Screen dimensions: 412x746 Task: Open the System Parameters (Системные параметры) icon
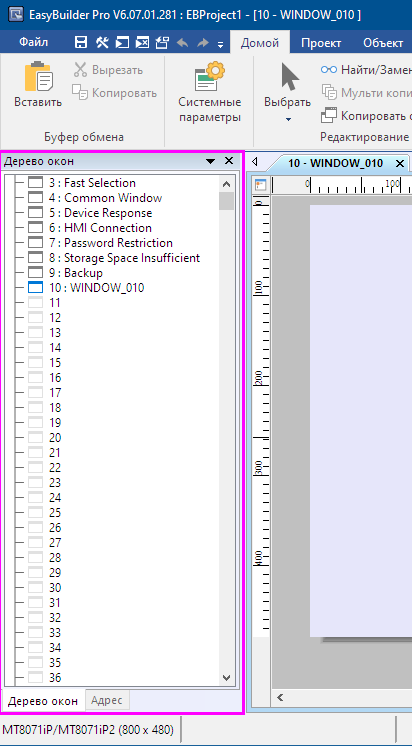210,76
